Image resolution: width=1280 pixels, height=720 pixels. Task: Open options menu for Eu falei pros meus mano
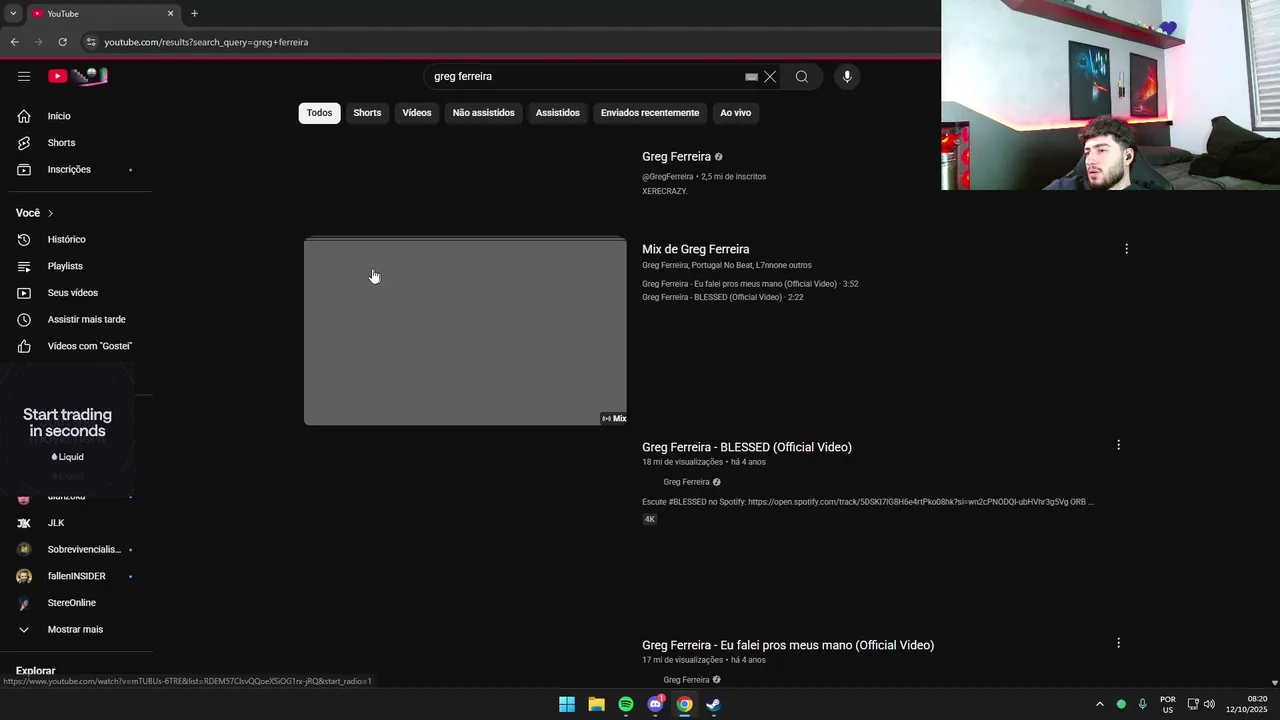click(x=1118, y=643)
